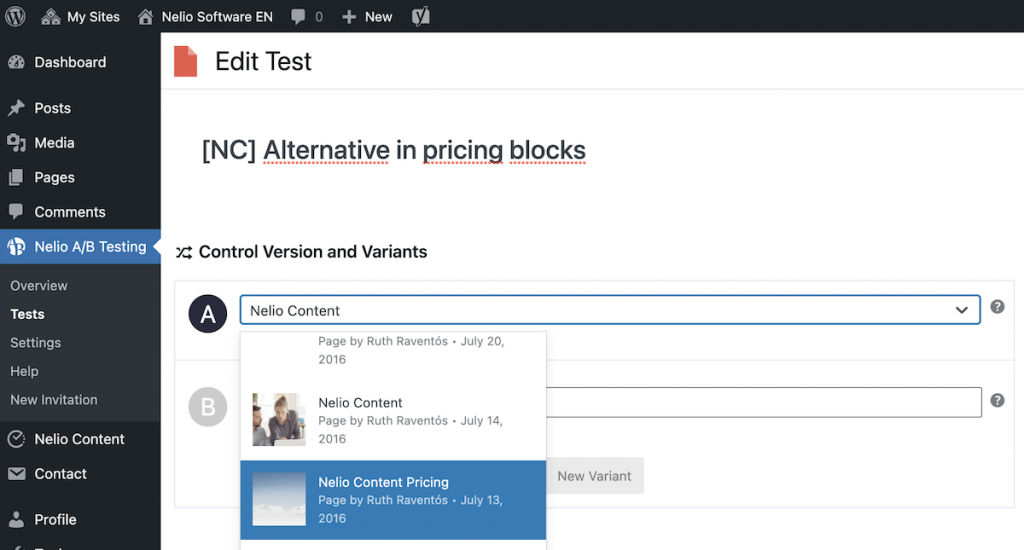Image resolution: width=1024 pixels, height=550 pixels.
Task: Click the Comments speech bubble sidebar icon
Action: 16,211
